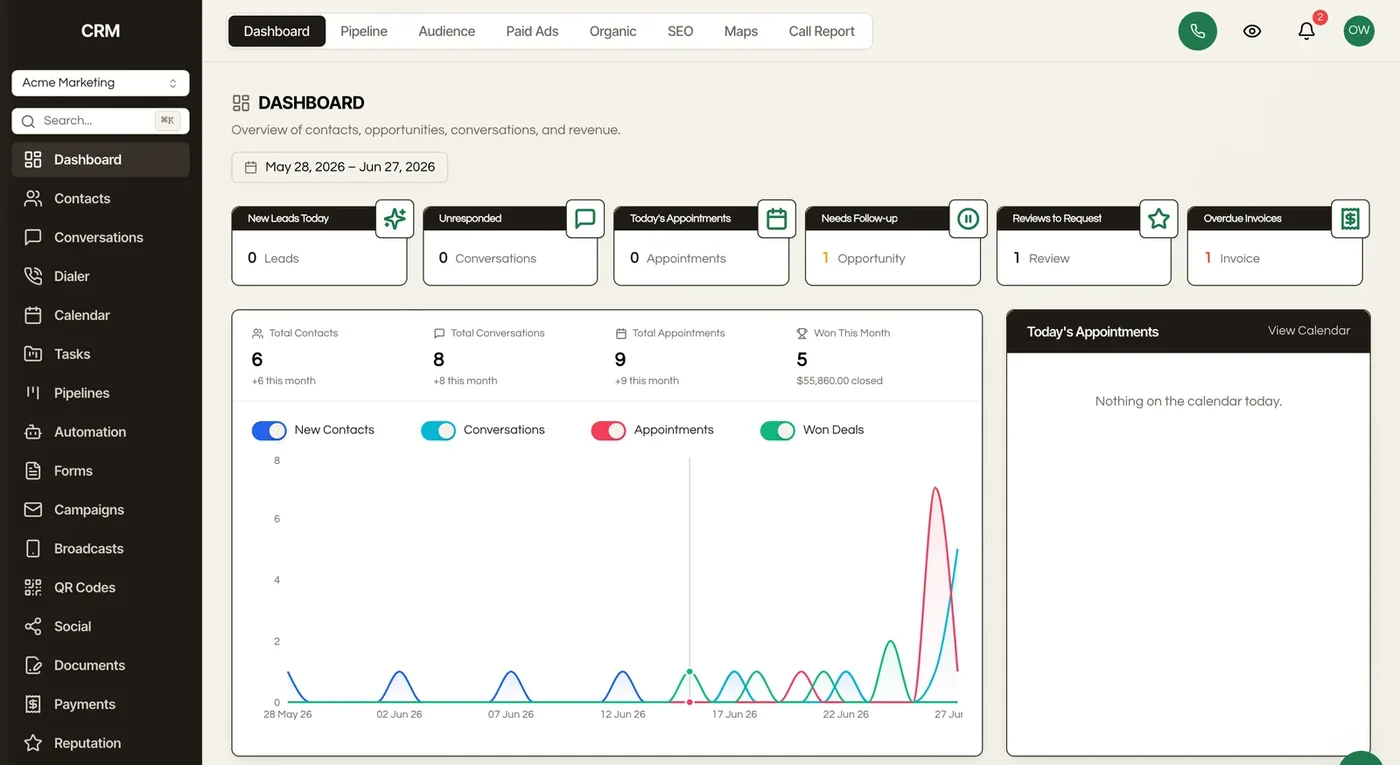Click the eye preview icon in header
Screen dimensions: 1400x765
[1252, 31]
